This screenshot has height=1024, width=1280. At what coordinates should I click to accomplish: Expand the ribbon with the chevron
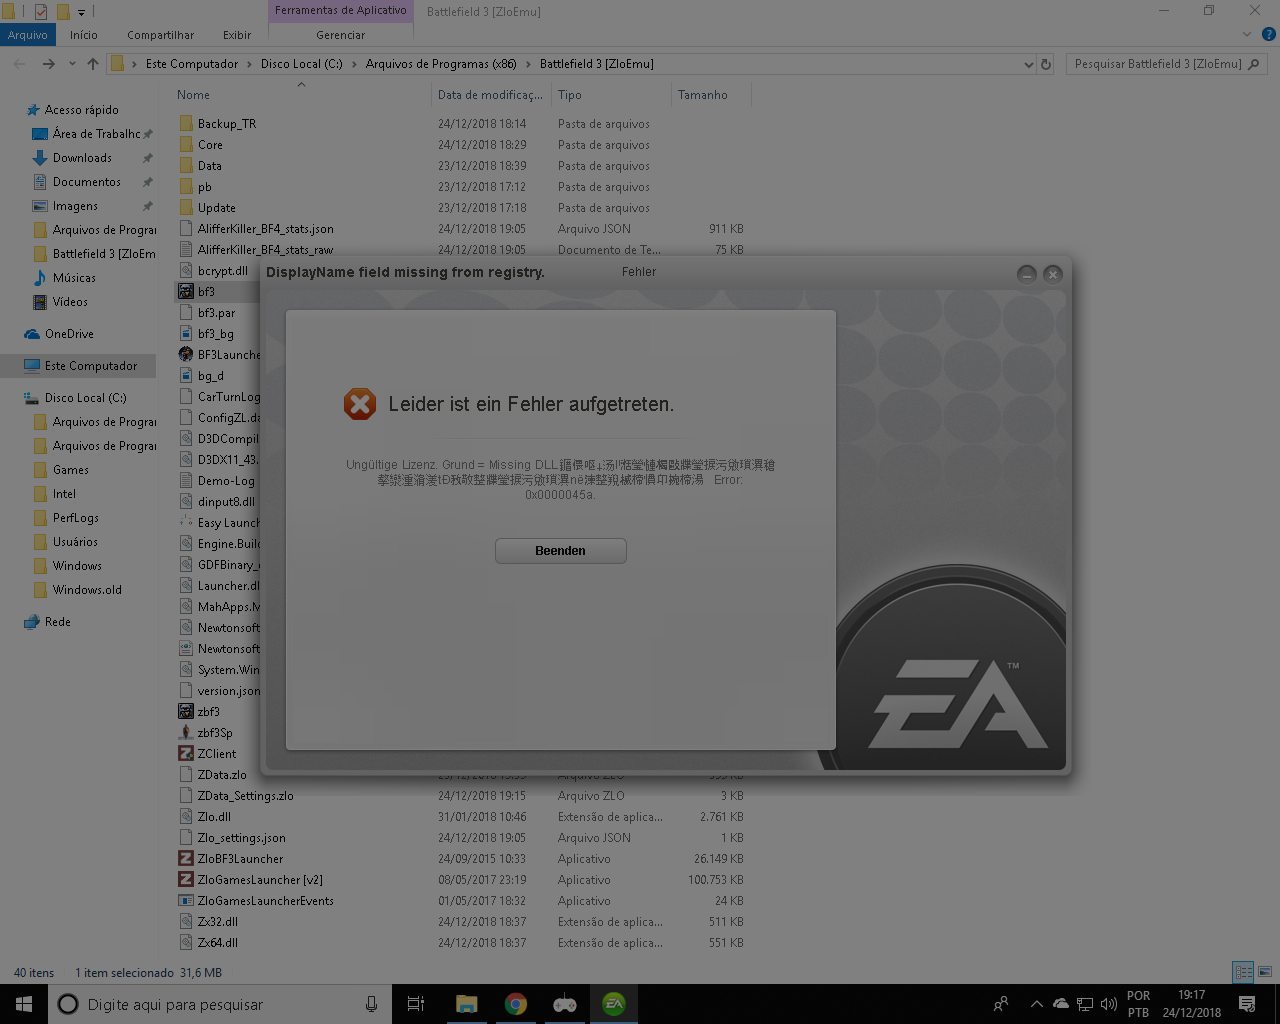pos(1246,35)
